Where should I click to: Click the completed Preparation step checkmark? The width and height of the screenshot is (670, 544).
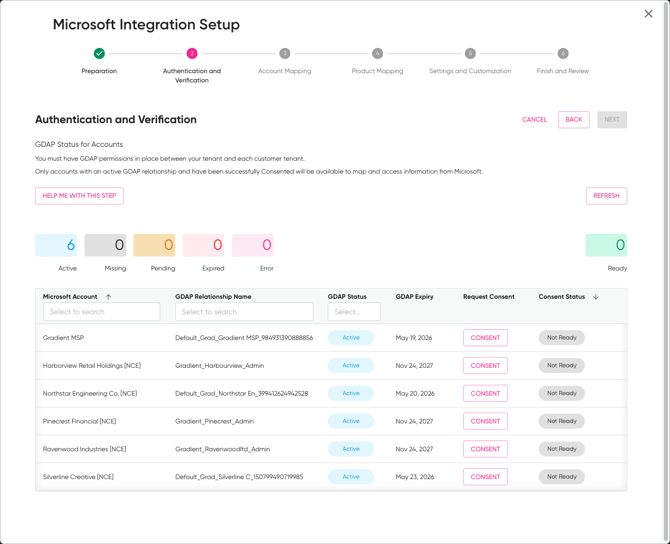tap(99, 53)
